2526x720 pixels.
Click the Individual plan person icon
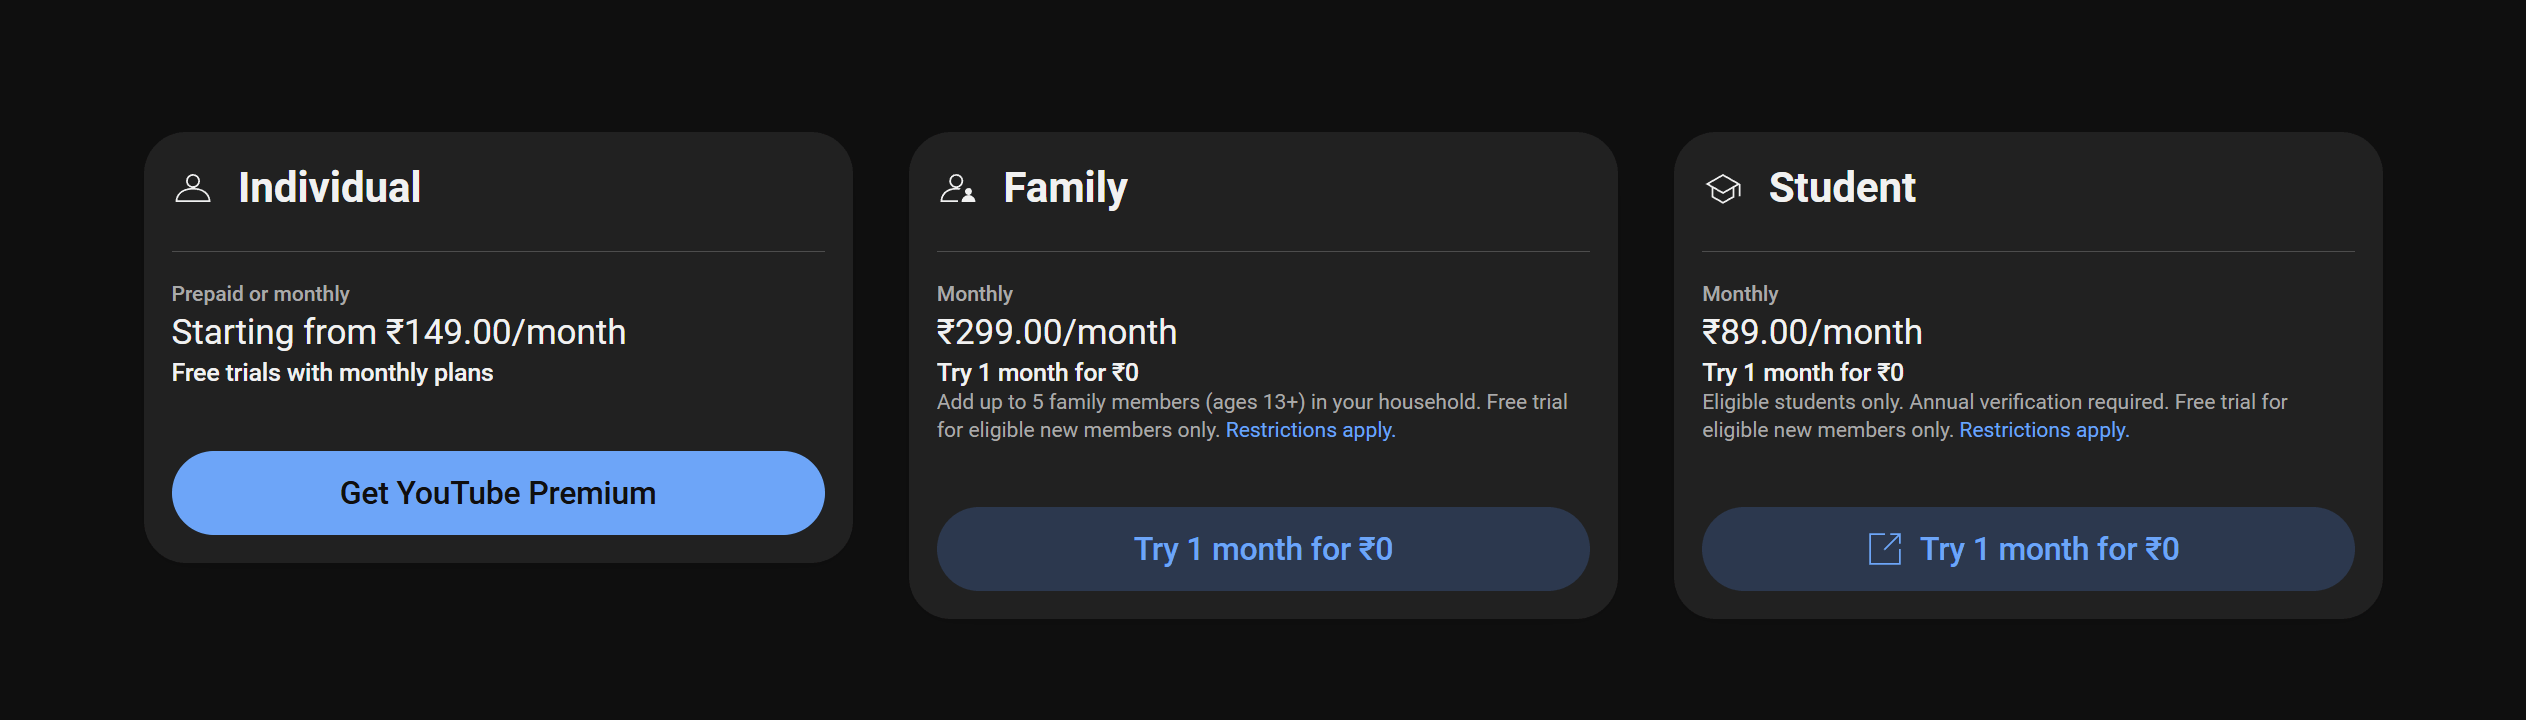[193, 189]
